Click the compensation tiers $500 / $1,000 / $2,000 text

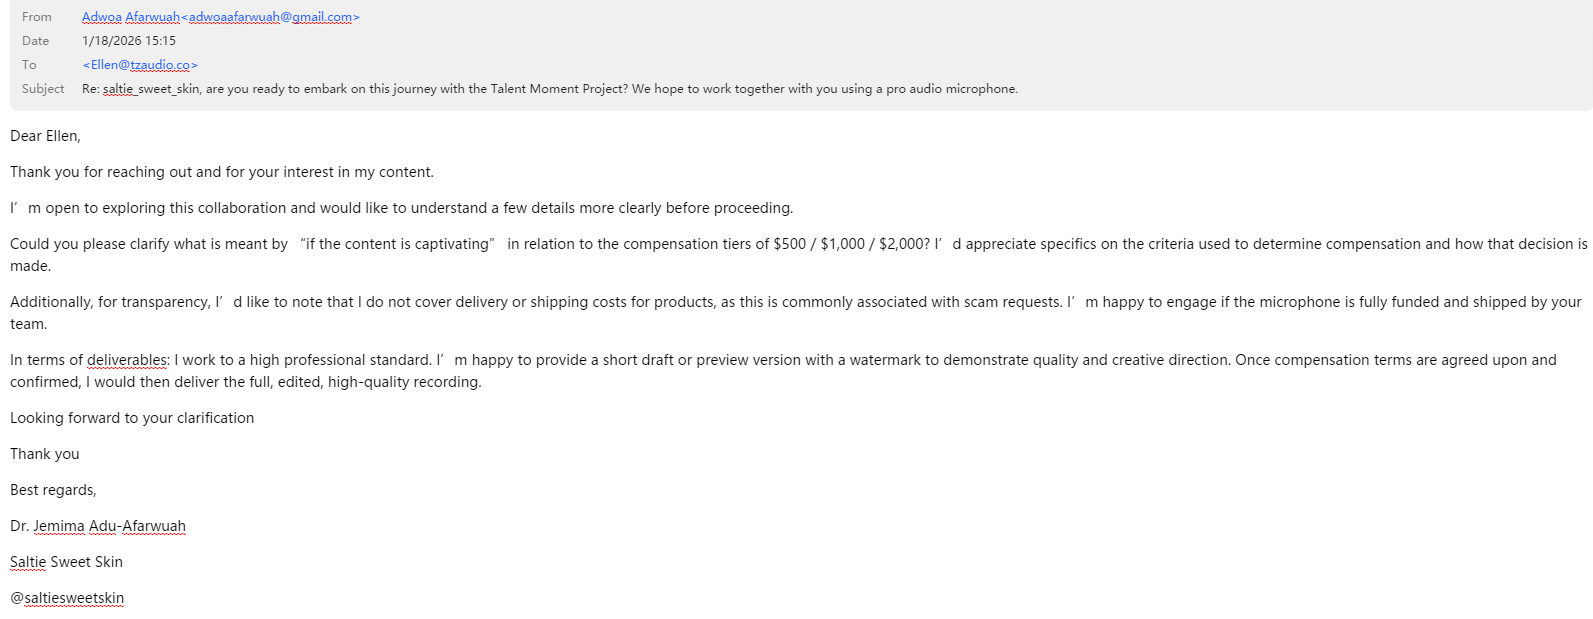point(851,244)
